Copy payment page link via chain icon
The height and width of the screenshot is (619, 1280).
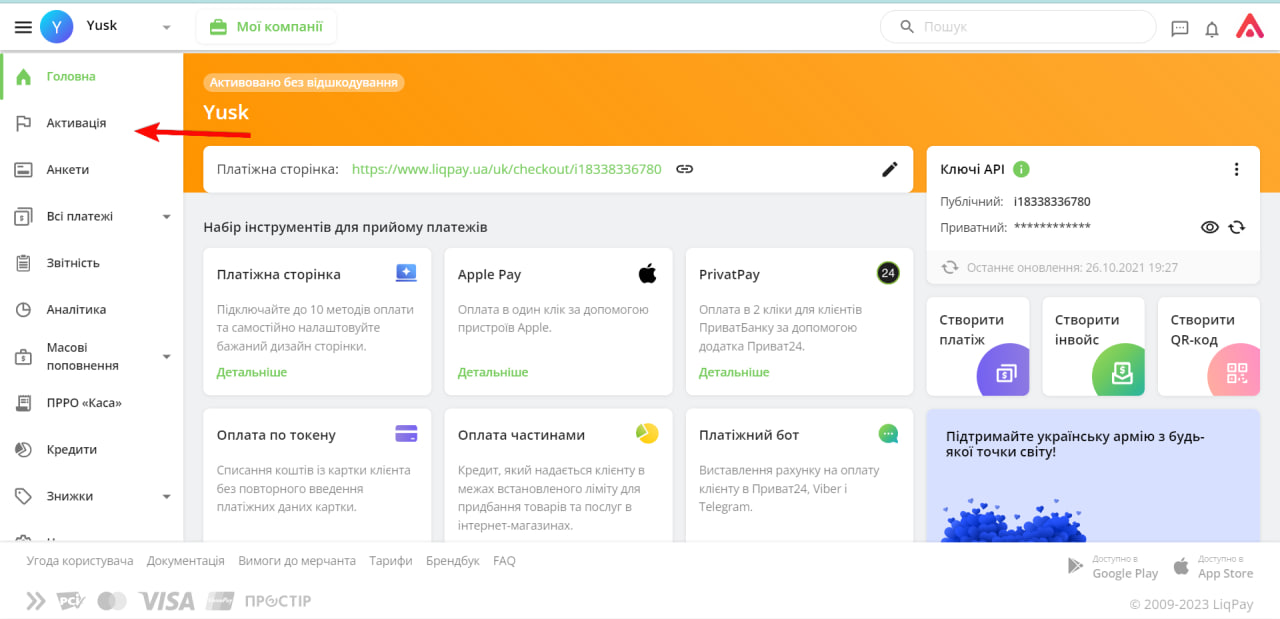(684, 169)
